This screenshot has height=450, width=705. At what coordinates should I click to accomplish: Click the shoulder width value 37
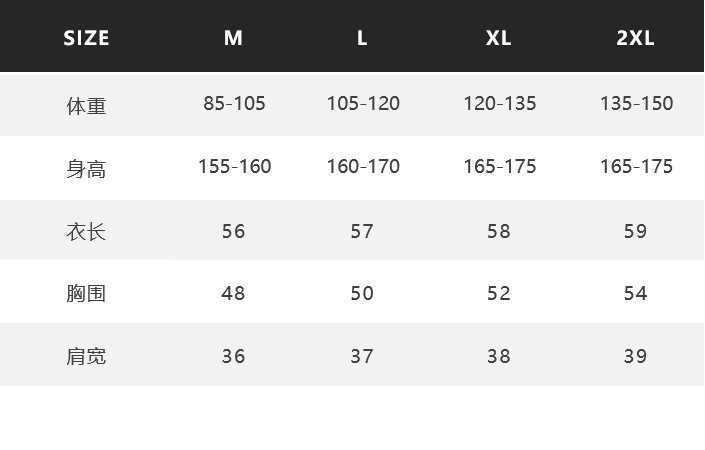[362, 356]
